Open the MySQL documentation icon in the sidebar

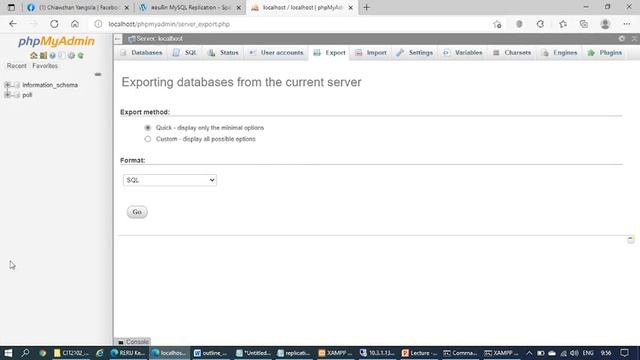[62, 56]
